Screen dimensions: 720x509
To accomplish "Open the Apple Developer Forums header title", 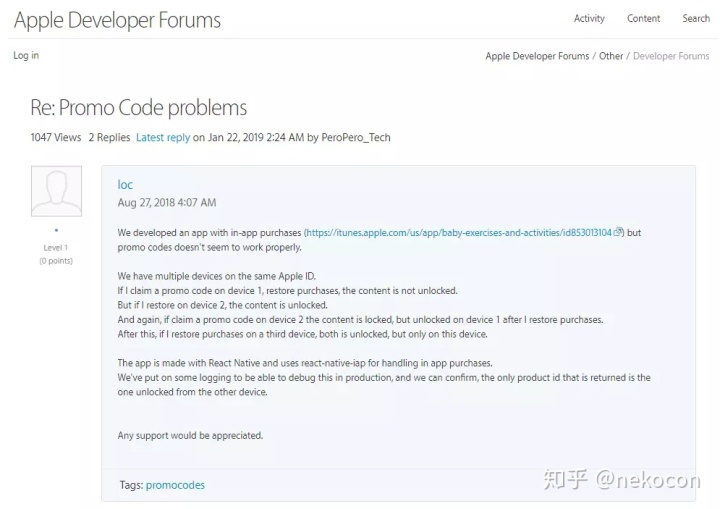I will [117, 20].
